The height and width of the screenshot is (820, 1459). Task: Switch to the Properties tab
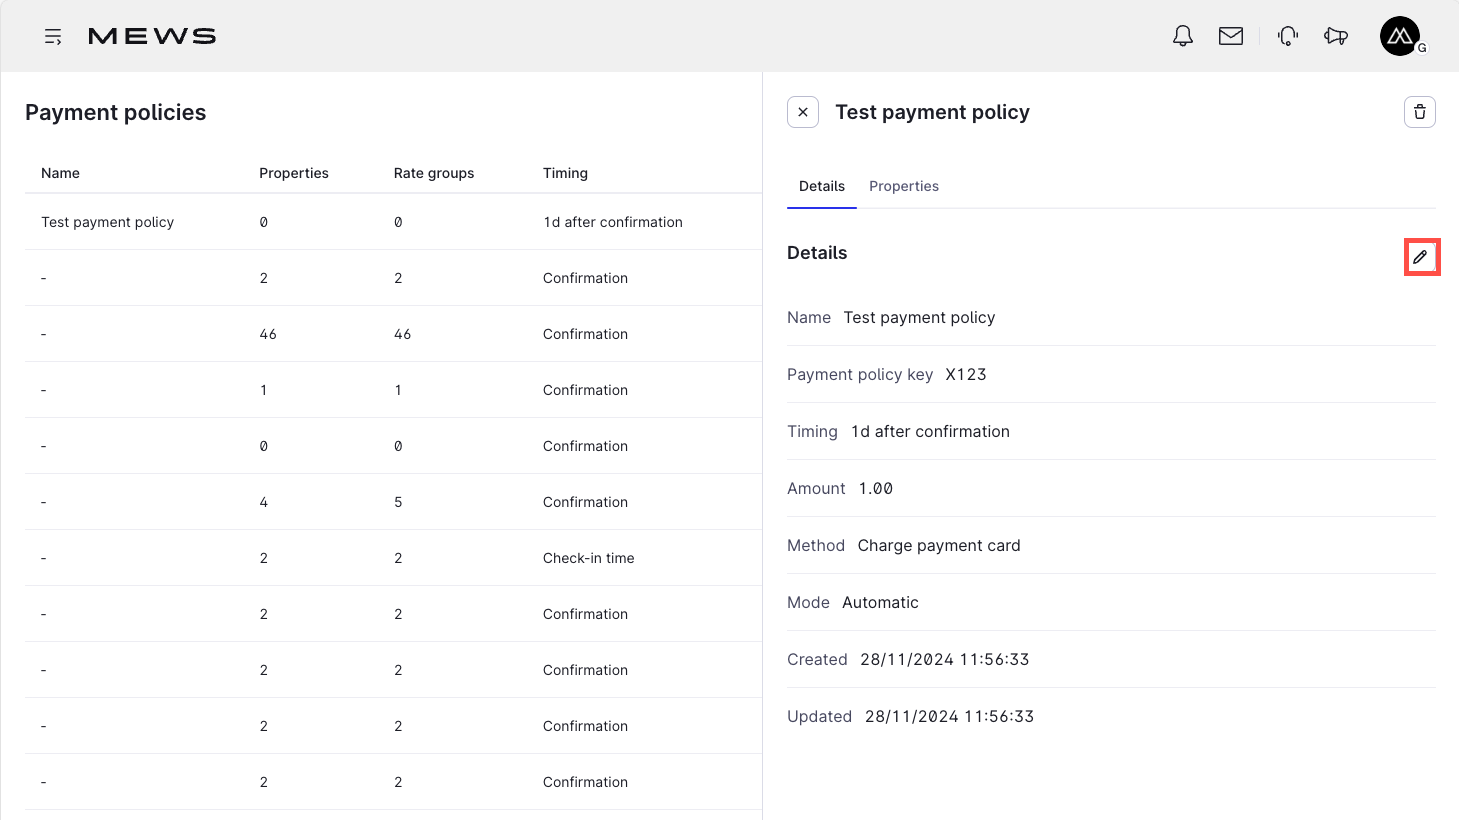[x=904, y=186]
